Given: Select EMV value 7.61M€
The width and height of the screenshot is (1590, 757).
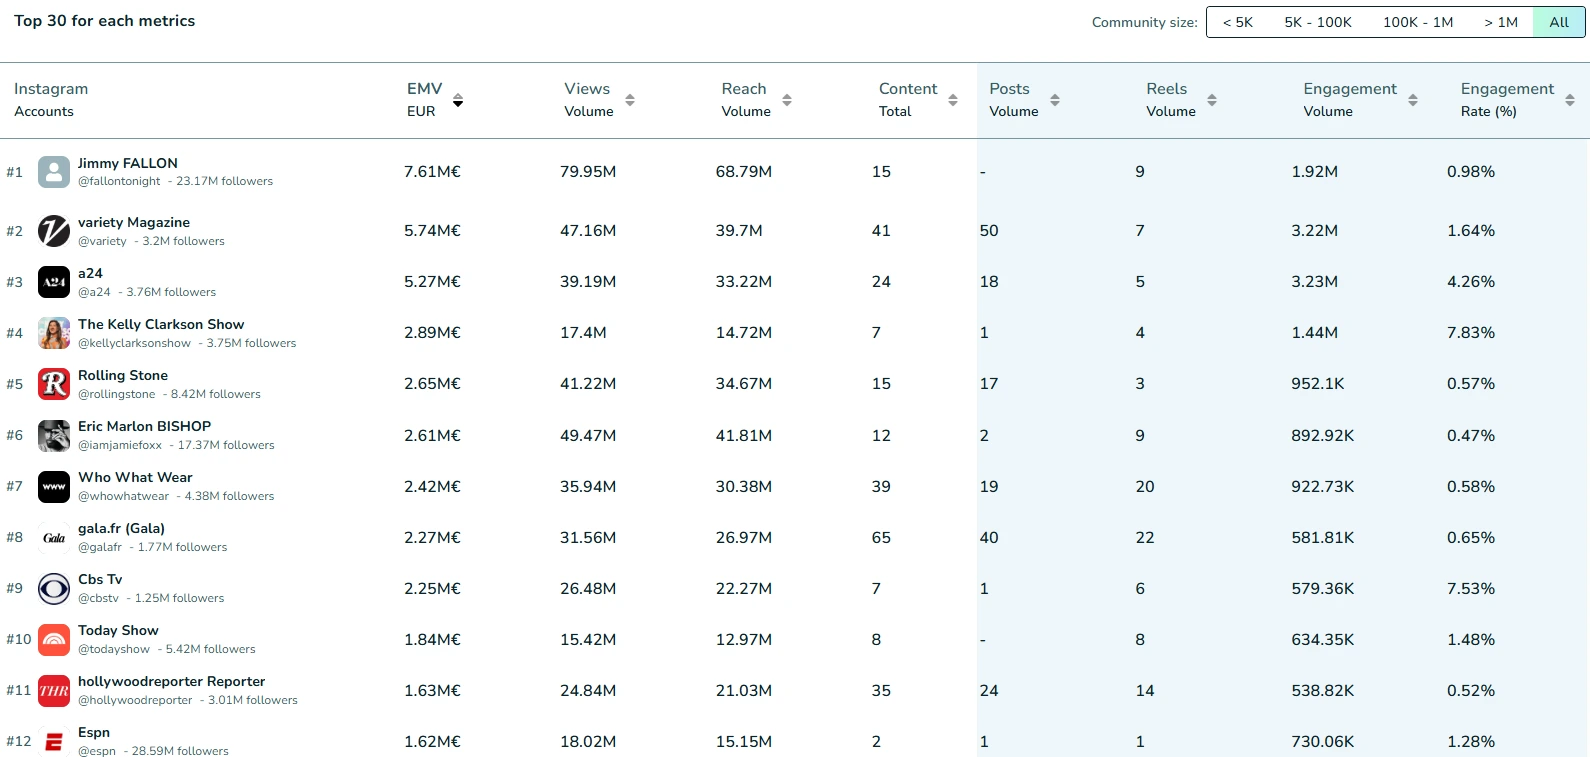Looking at the screenshot, I should coord(432,172).
